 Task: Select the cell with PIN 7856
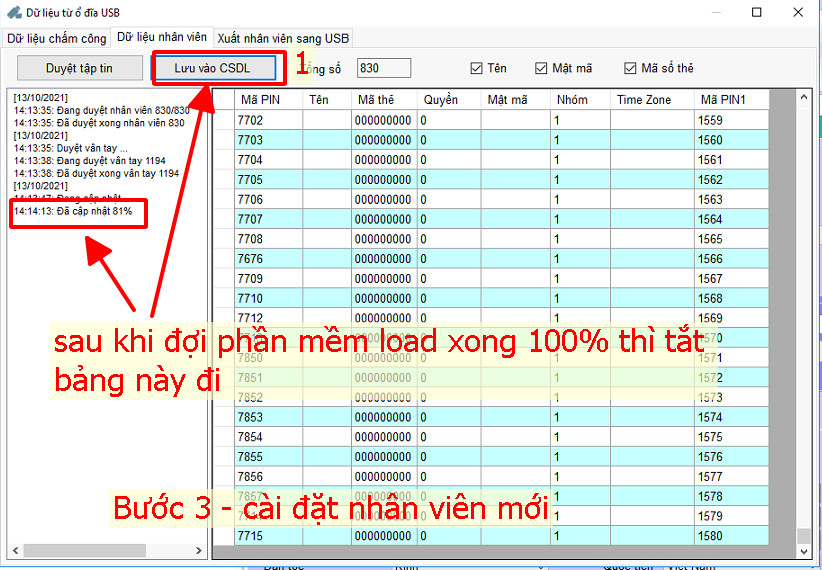point(268,477)
